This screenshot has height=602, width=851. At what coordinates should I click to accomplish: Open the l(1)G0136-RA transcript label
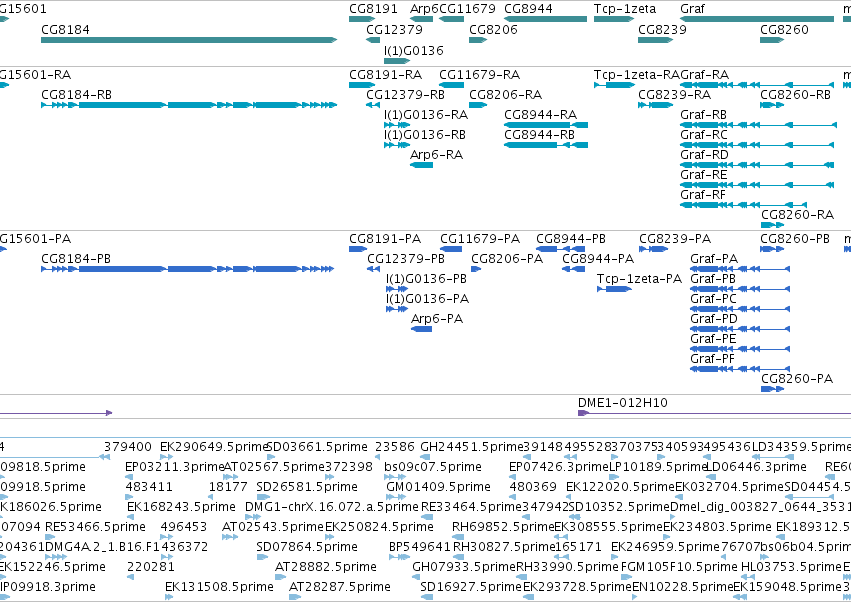tap(426, 115)
